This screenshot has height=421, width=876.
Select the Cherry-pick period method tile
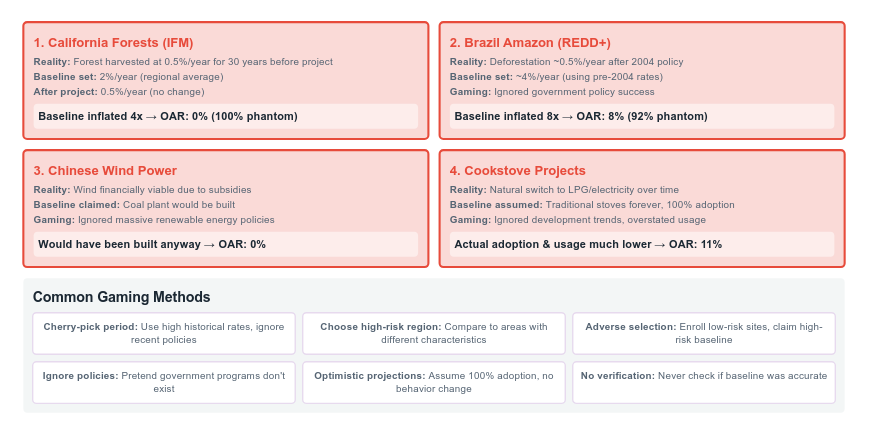[x=164, y=333]
